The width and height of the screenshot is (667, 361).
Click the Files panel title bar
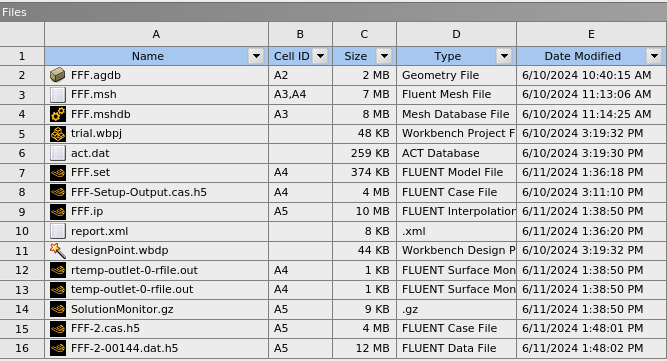point(334,12)
